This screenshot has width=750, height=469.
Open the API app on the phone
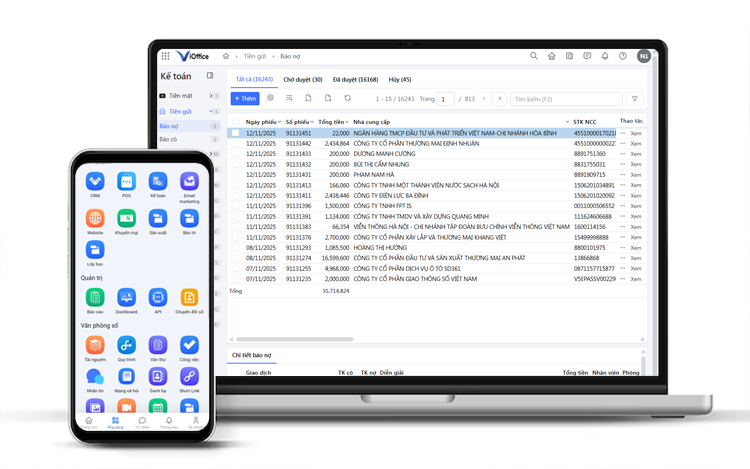(x=158, y=297)
